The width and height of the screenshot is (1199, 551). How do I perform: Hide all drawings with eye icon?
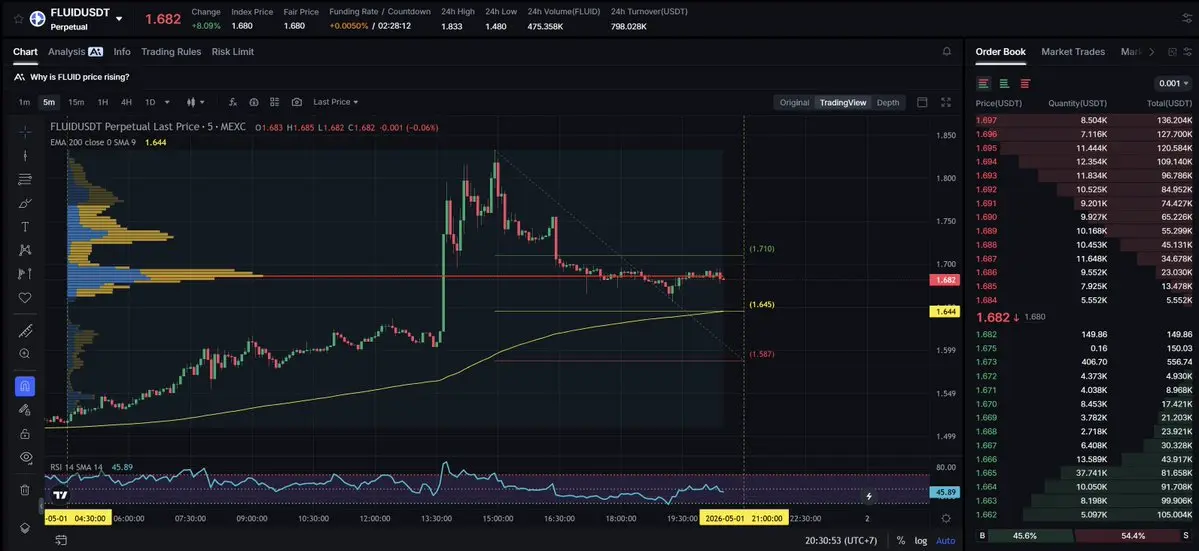(25, 457)
